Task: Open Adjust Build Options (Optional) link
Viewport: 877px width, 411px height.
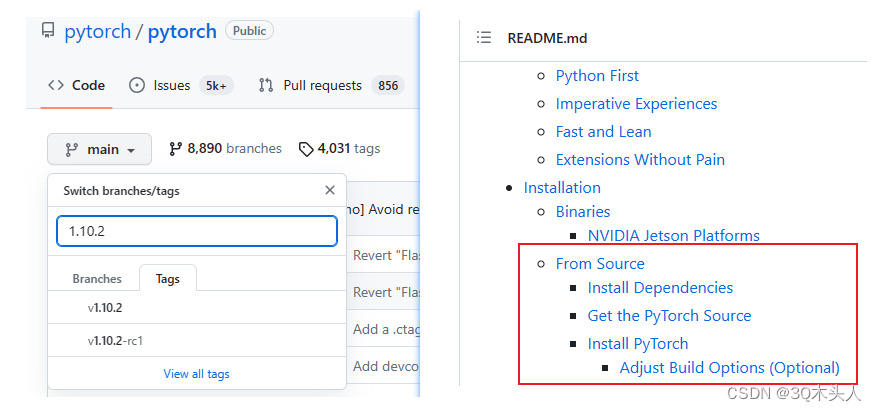Action: pyautogui.click(x=729, y=367)
